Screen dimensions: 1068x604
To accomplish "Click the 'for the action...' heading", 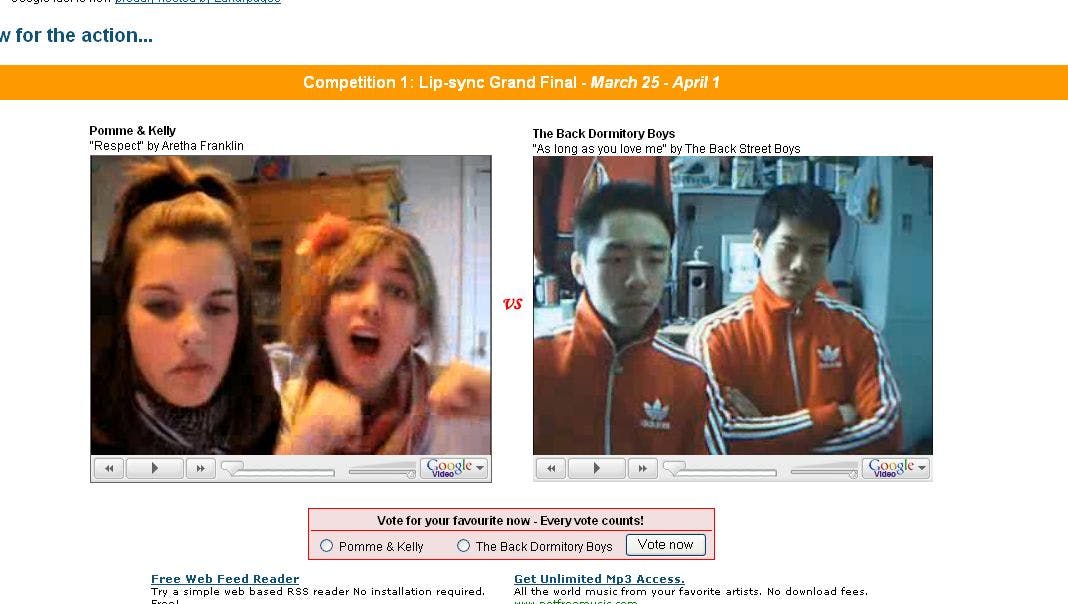I will [x=76, y=35].
